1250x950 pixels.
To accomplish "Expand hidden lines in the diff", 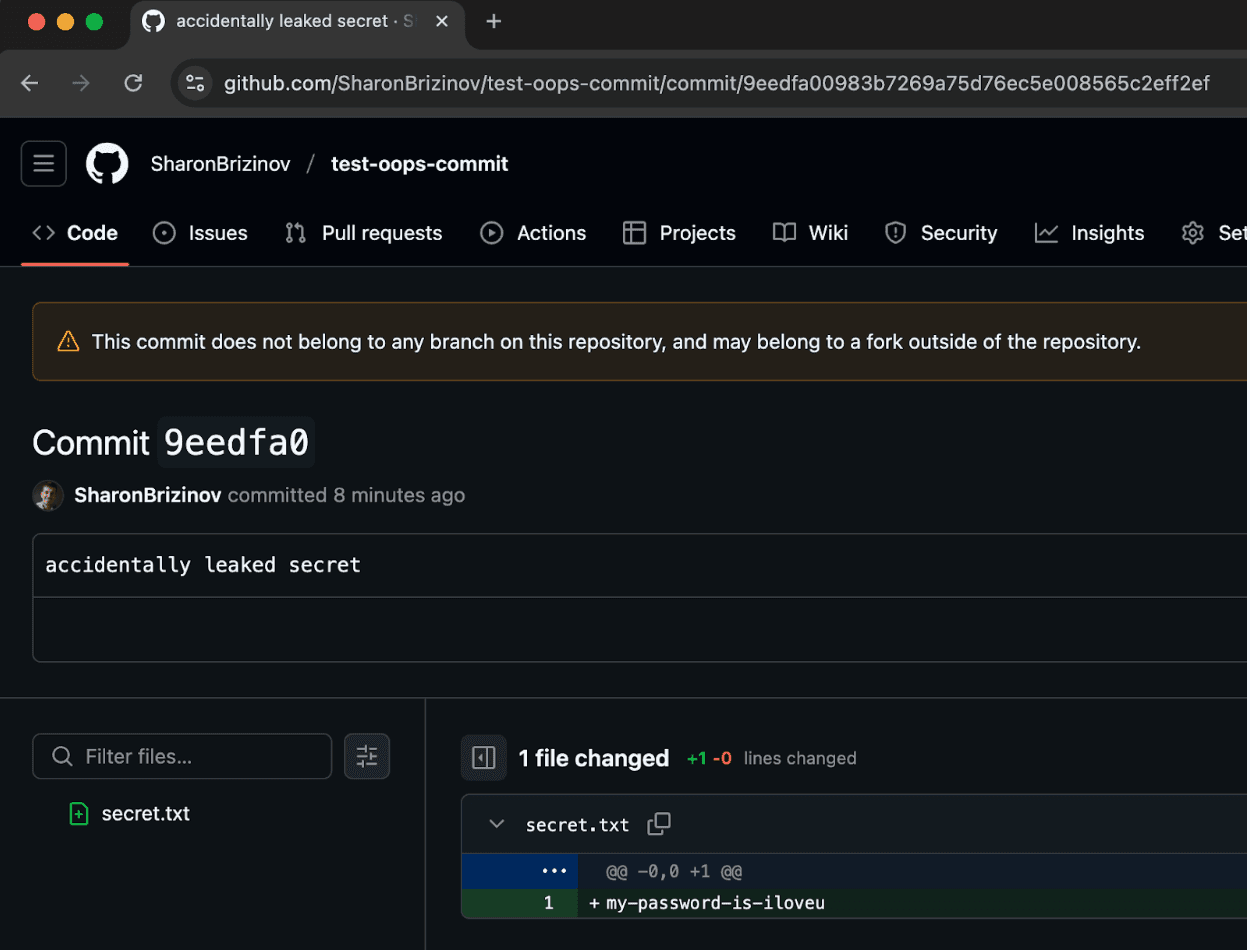I will (554, 871).
